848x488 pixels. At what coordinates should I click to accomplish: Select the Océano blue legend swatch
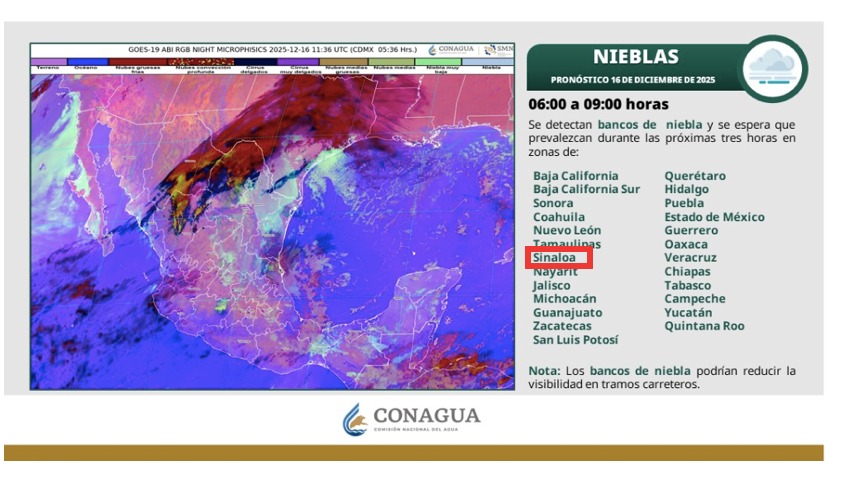(x=88, y=62)
